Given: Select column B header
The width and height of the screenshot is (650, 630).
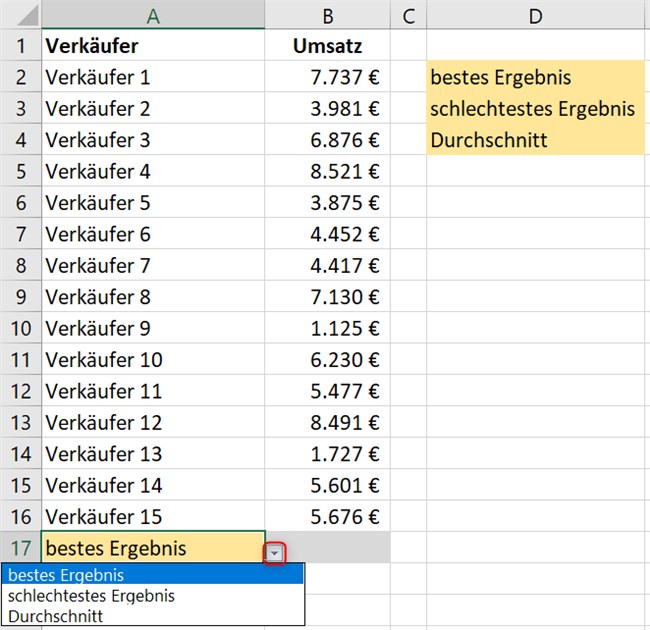Looking at the screenshot, I should coord(327,15).
